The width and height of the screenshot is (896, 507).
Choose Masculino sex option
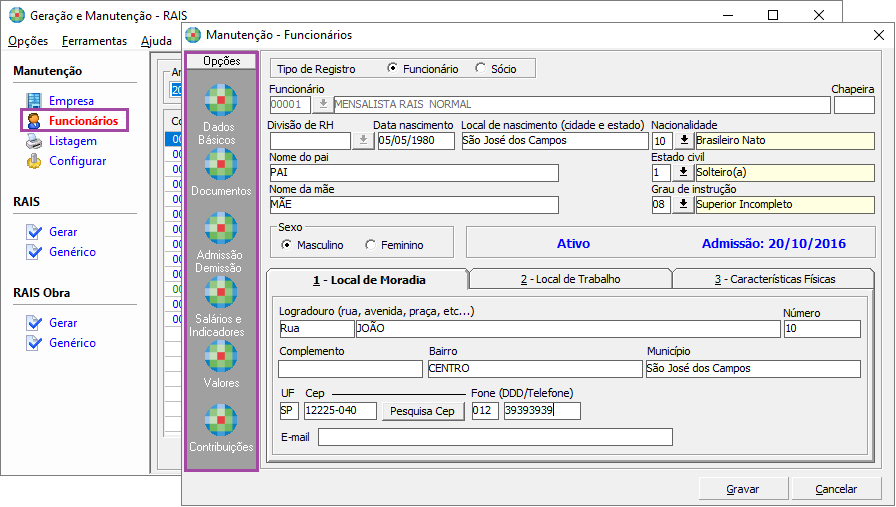[286, 245]
